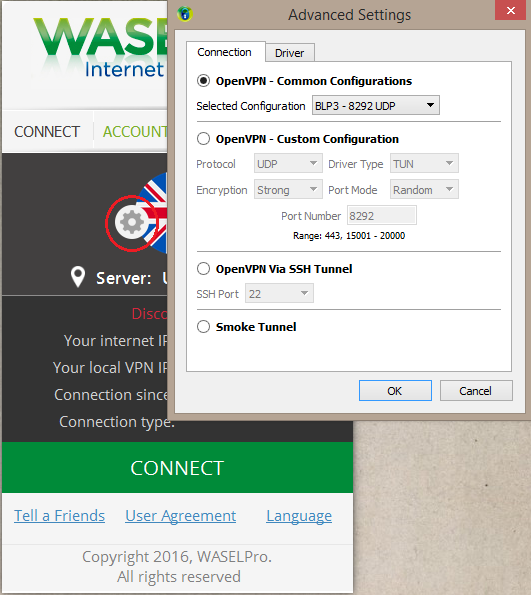
Task: Click the Advanced Settings window app icon
Action: (x=185, y=14)
